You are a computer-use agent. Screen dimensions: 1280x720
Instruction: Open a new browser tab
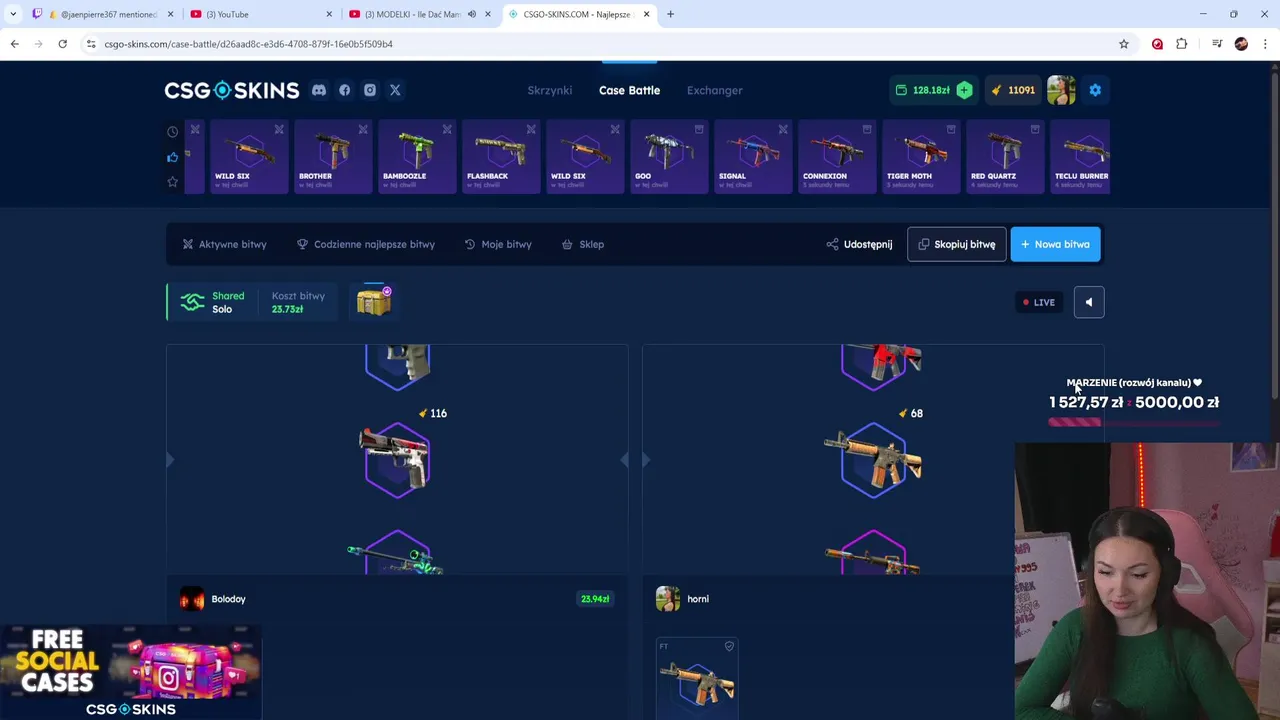670,14
